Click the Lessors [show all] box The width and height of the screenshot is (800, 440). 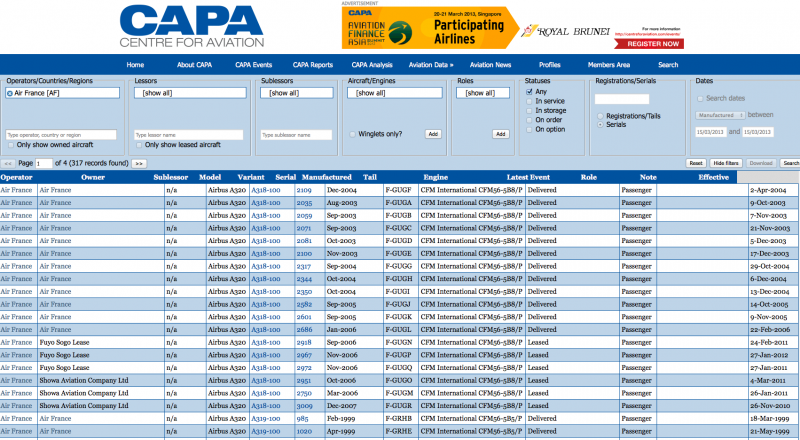[x=190, y=93]
